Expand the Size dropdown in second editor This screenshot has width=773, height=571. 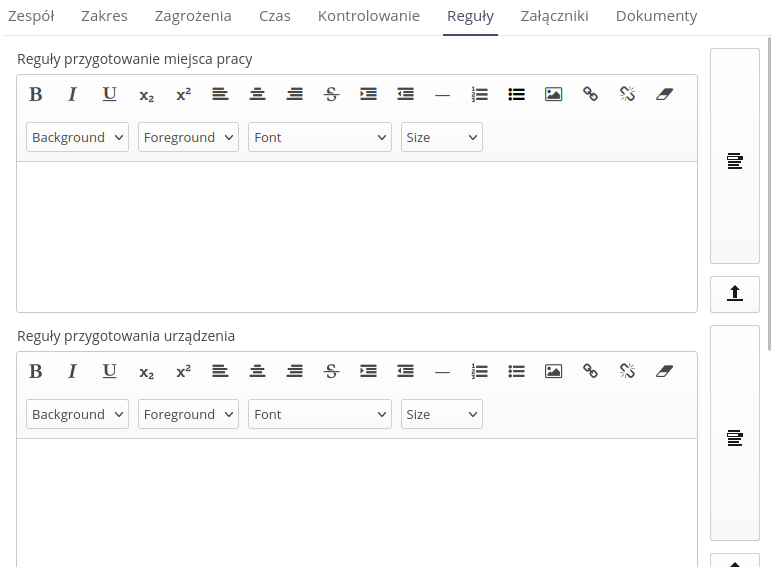click(441, 414)
